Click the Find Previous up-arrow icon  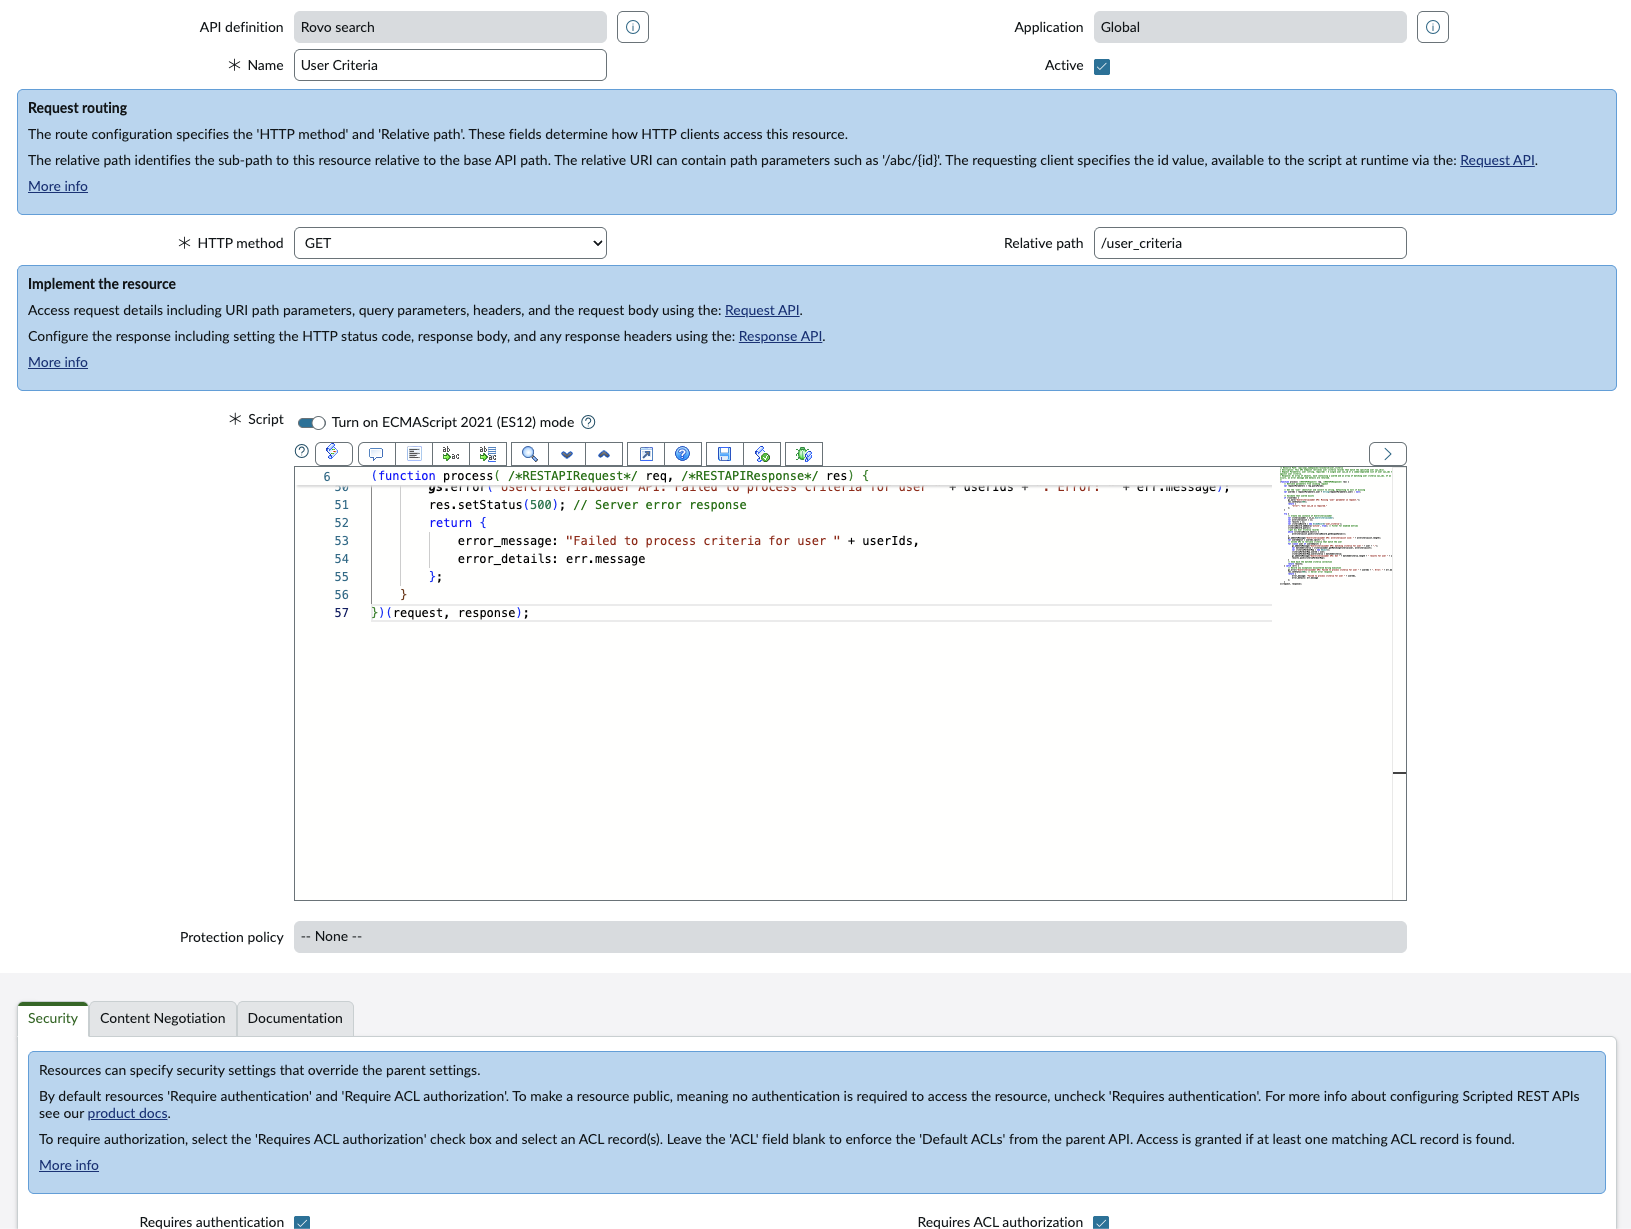point(604,454)
